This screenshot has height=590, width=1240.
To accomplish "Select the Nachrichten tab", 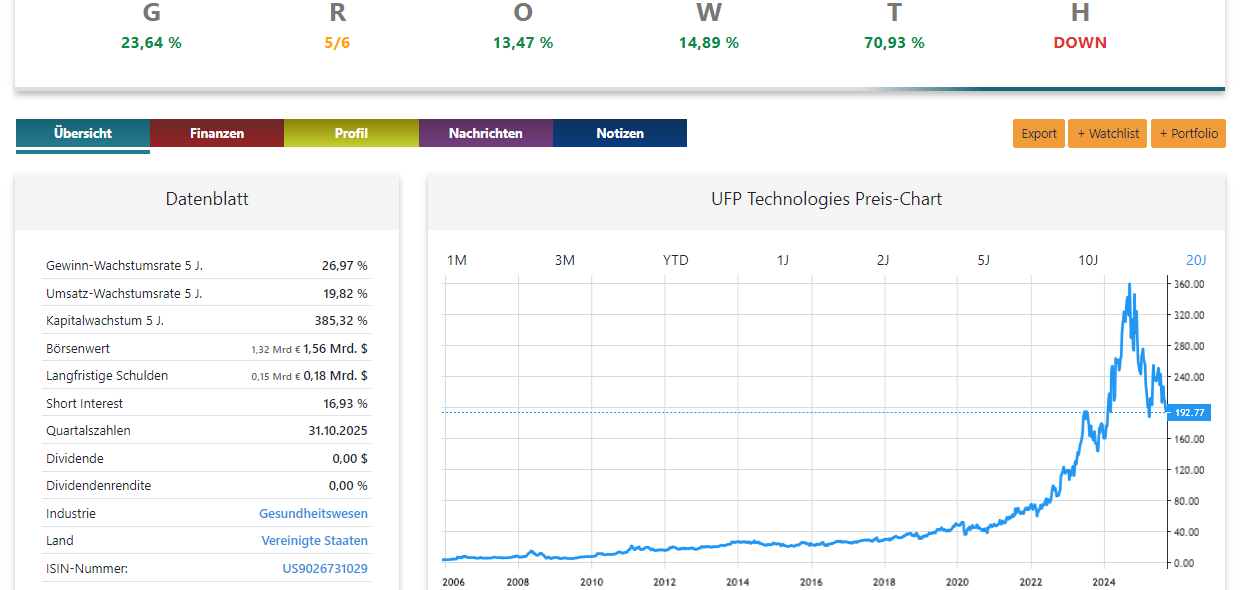I will [x=485, y=133].
